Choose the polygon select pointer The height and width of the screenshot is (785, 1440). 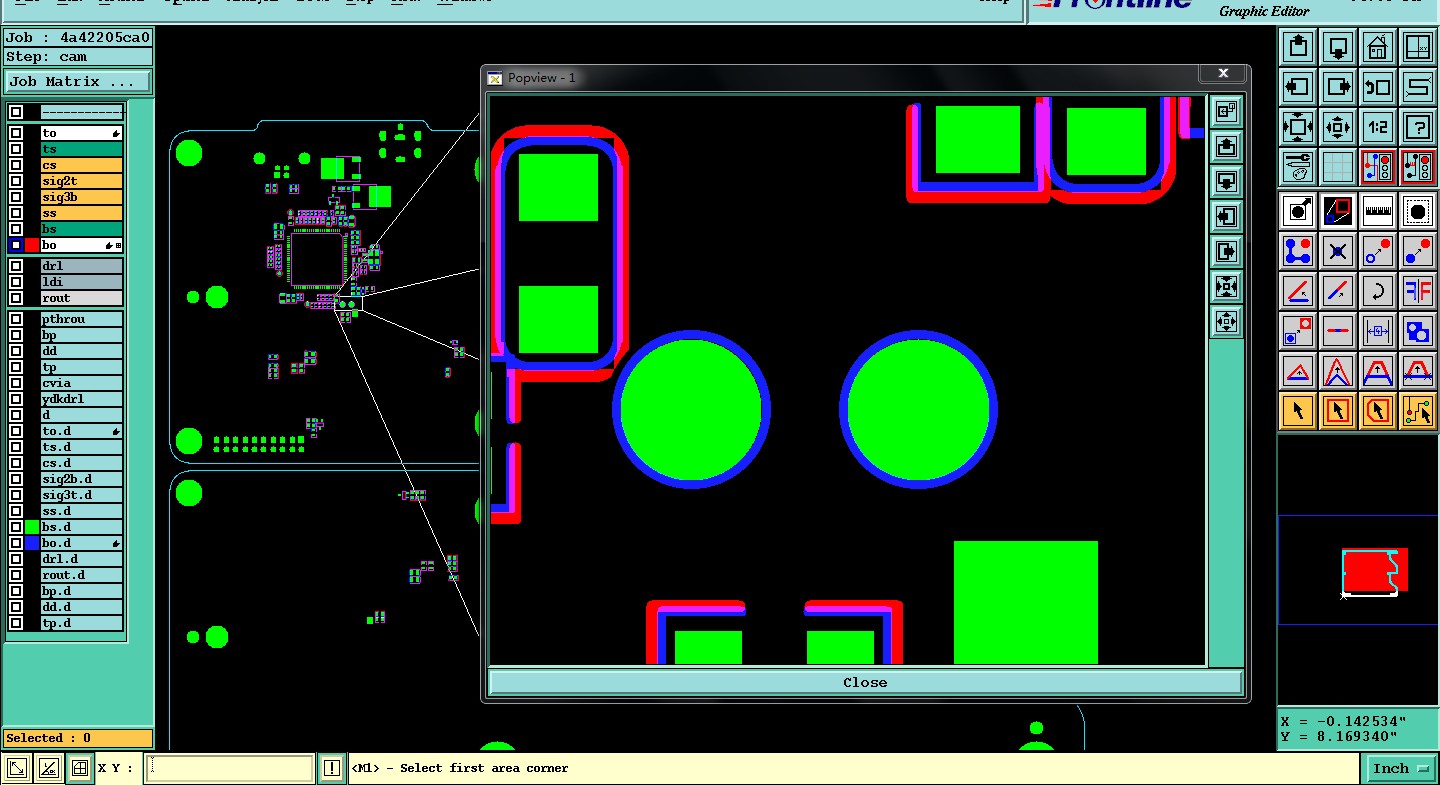click(x=1378, y=411)
